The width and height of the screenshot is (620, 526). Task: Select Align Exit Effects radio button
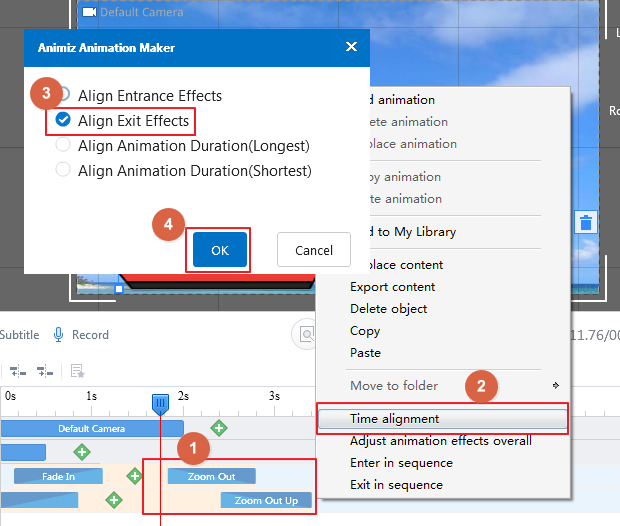(x=64, y=121)
